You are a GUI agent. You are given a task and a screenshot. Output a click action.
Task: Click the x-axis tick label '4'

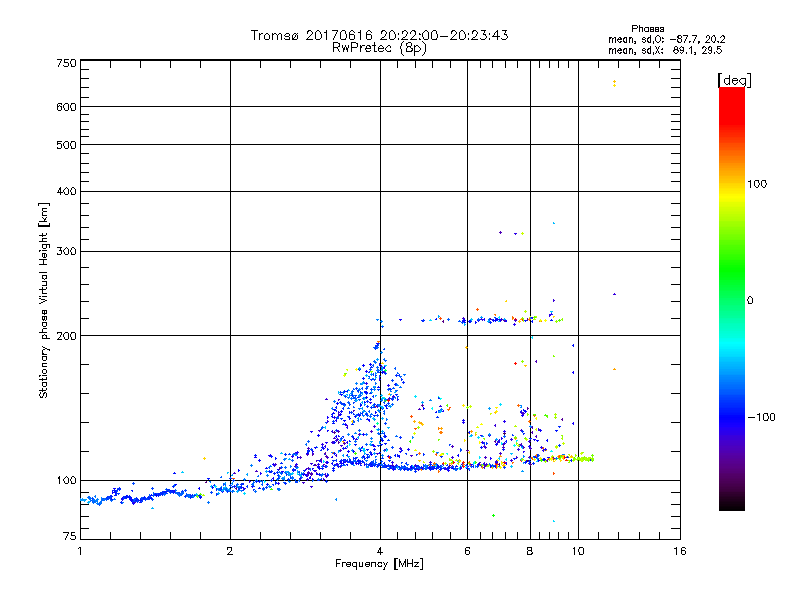pyautogui.click(x=380, y=552)
